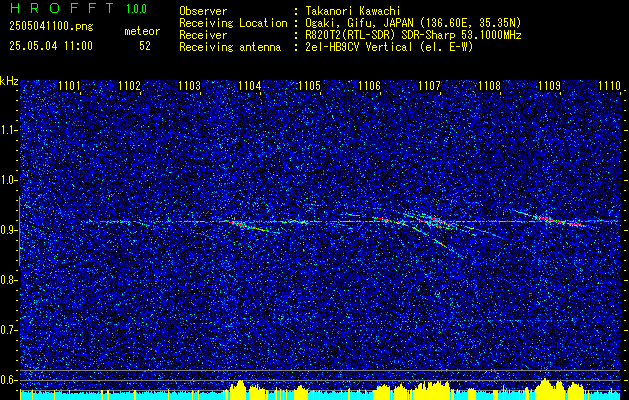Click the 1102 time marker
The height and width of the screenshot is (400, 629).
point(129,86)
